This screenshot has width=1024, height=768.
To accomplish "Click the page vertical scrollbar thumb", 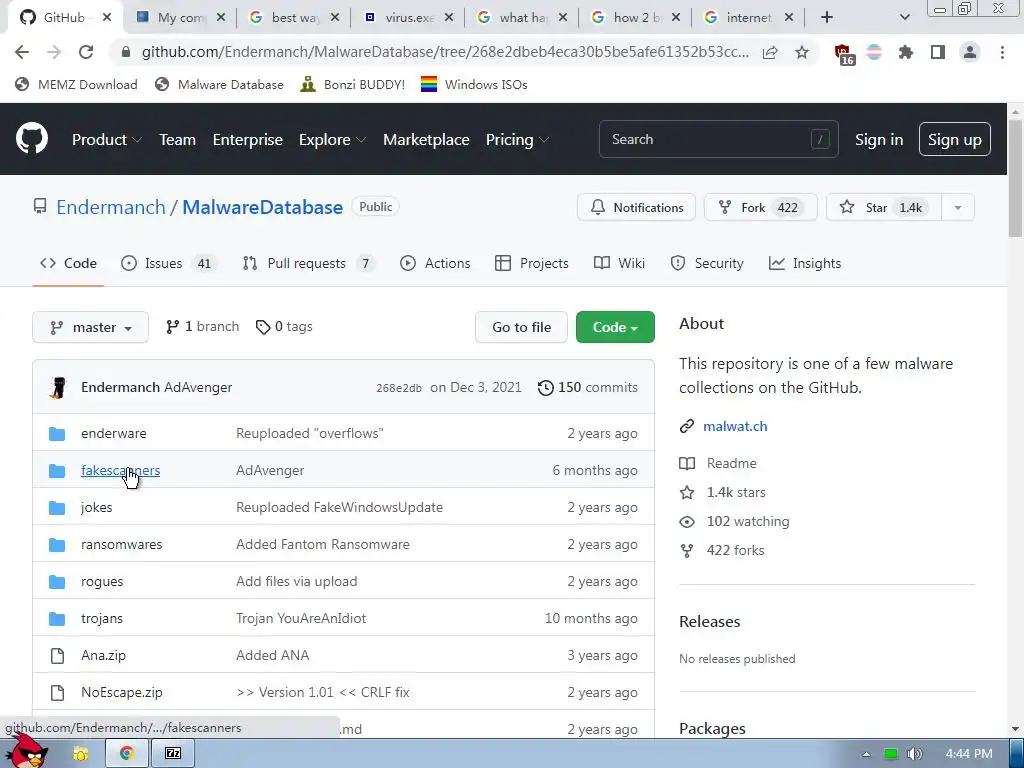I will click(1016, 178).
